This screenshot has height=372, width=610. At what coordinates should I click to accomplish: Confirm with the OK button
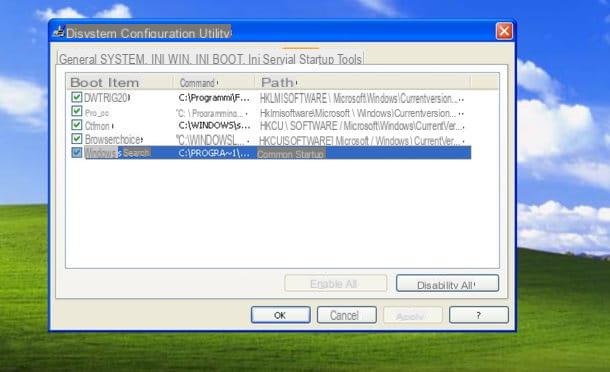[280, 315]
